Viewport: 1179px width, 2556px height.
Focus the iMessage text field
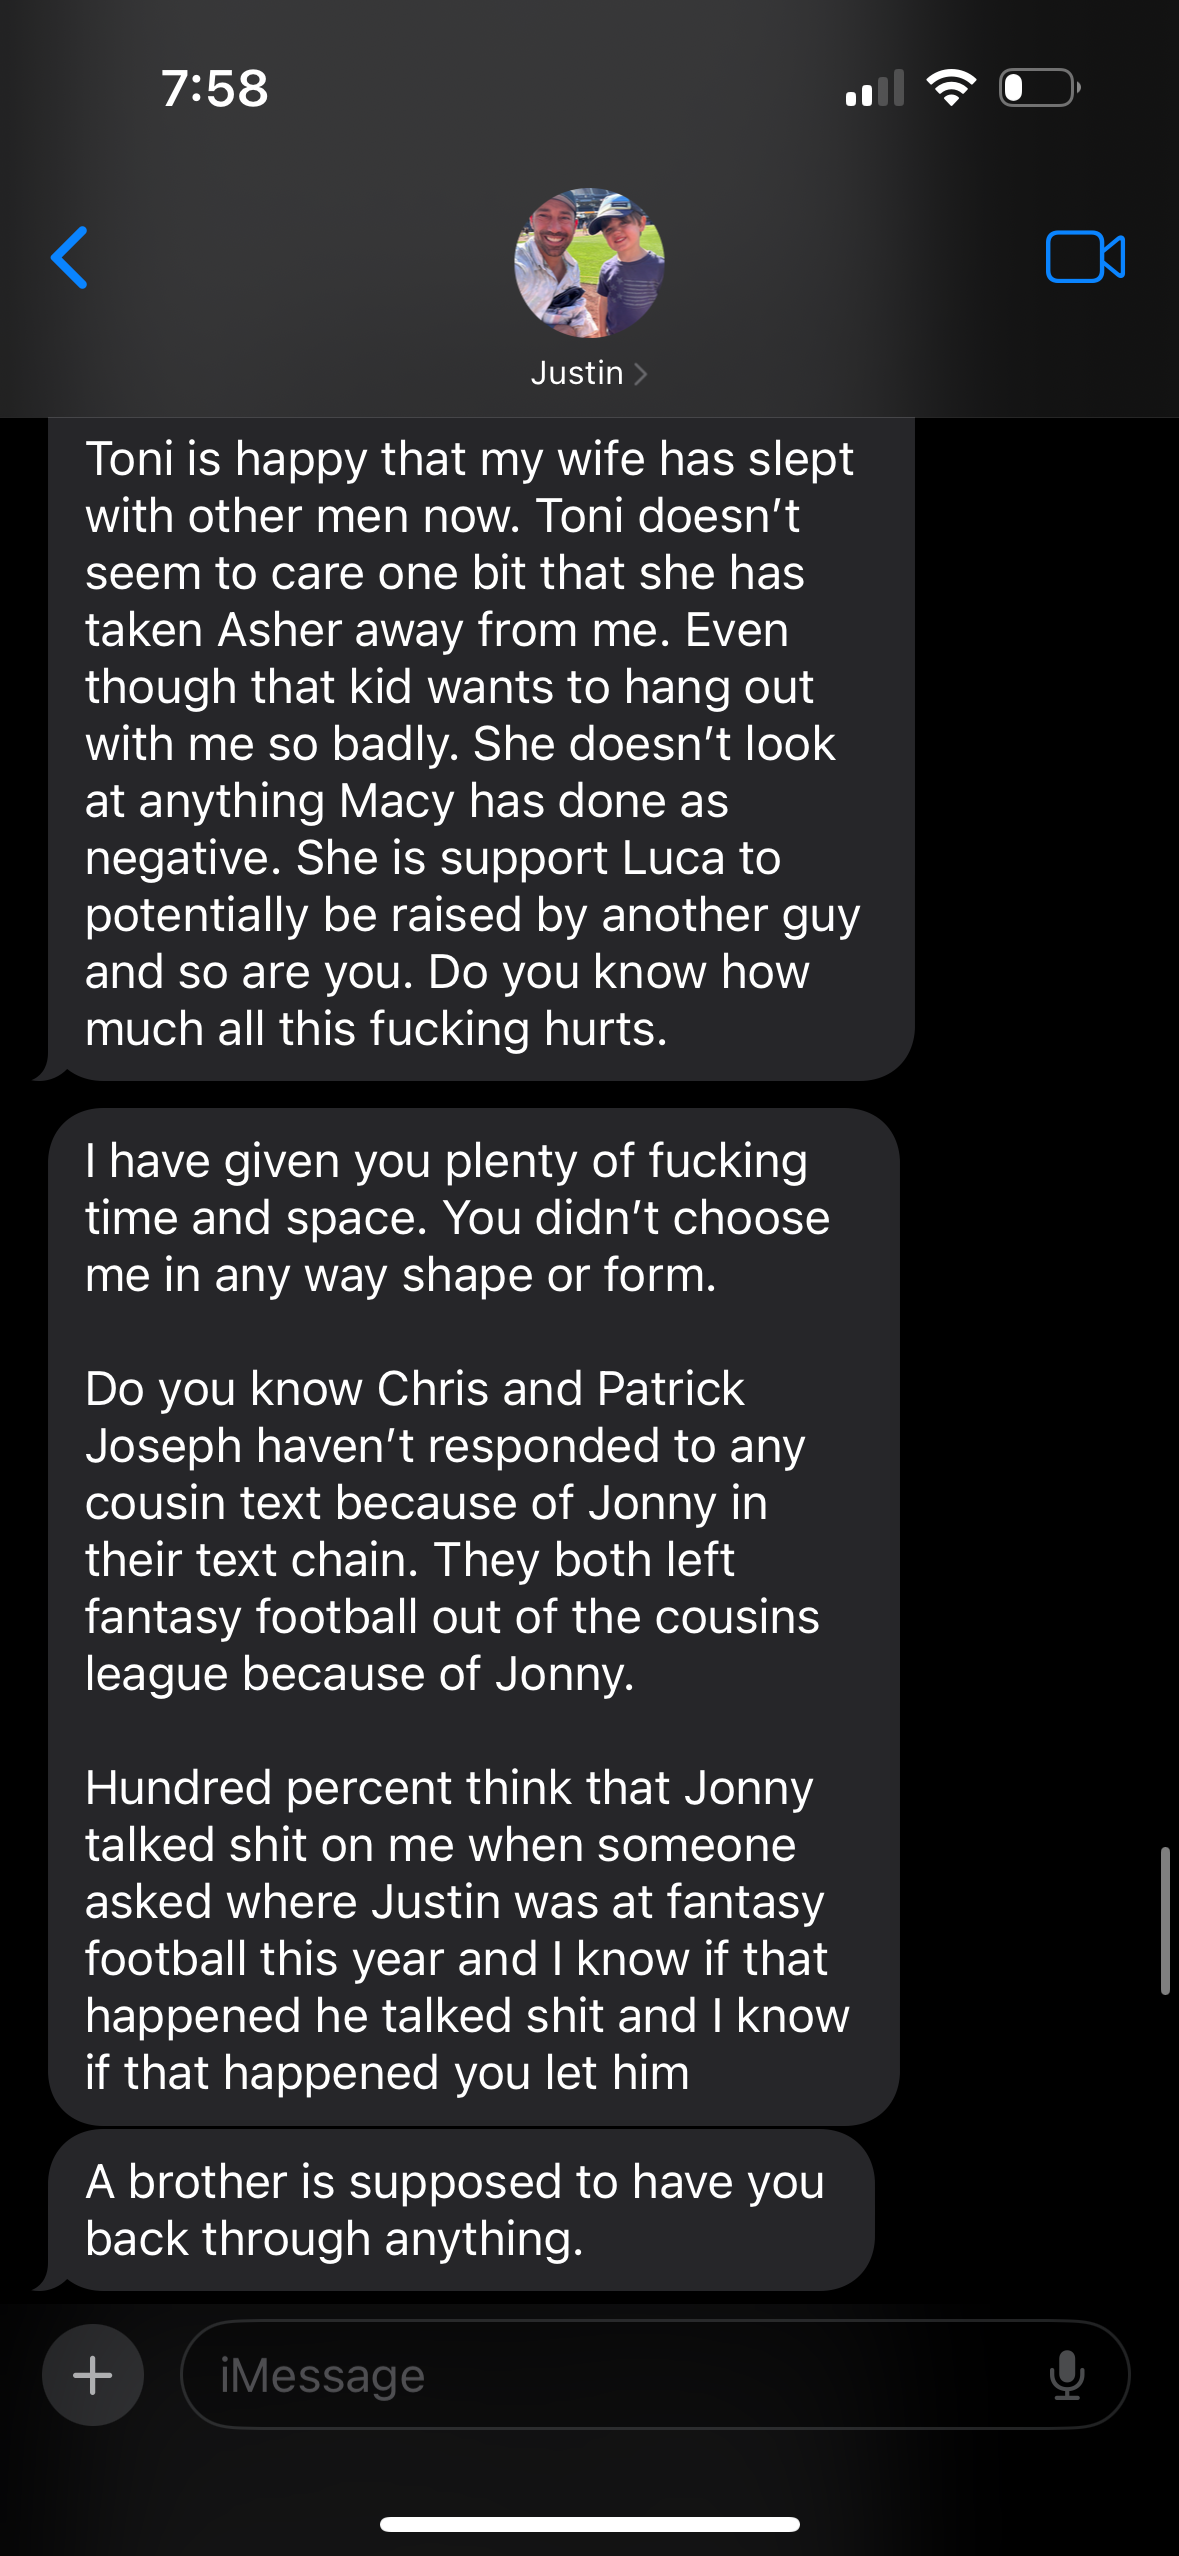tap(620, 2375)
